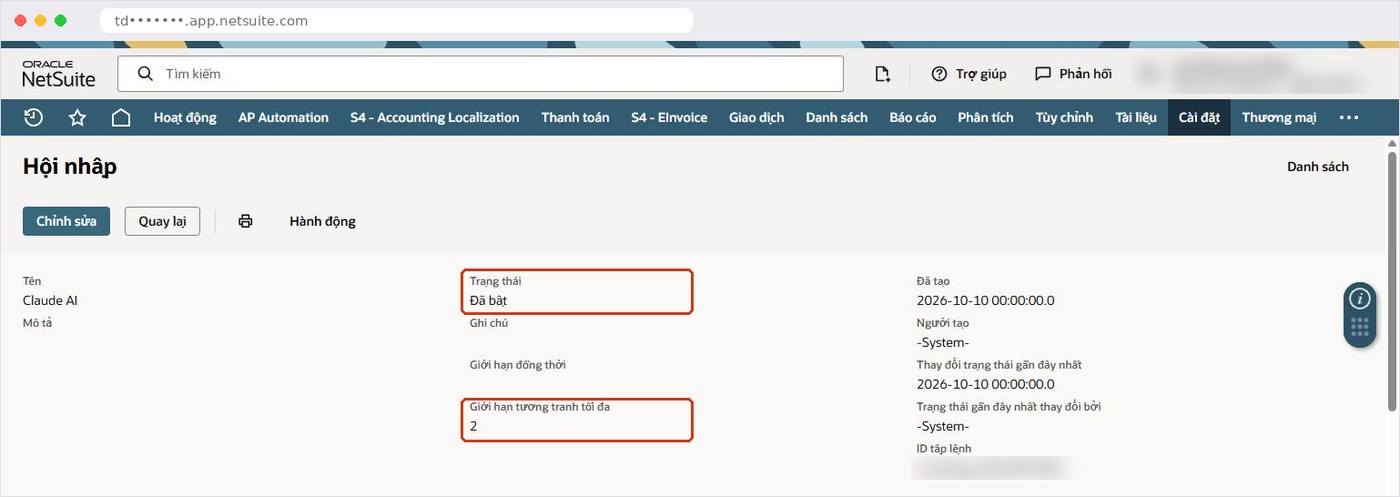Screen dimensions: 1400x497
Task: Open S4 - Accounting Localization menu
Action: [435, 117]
